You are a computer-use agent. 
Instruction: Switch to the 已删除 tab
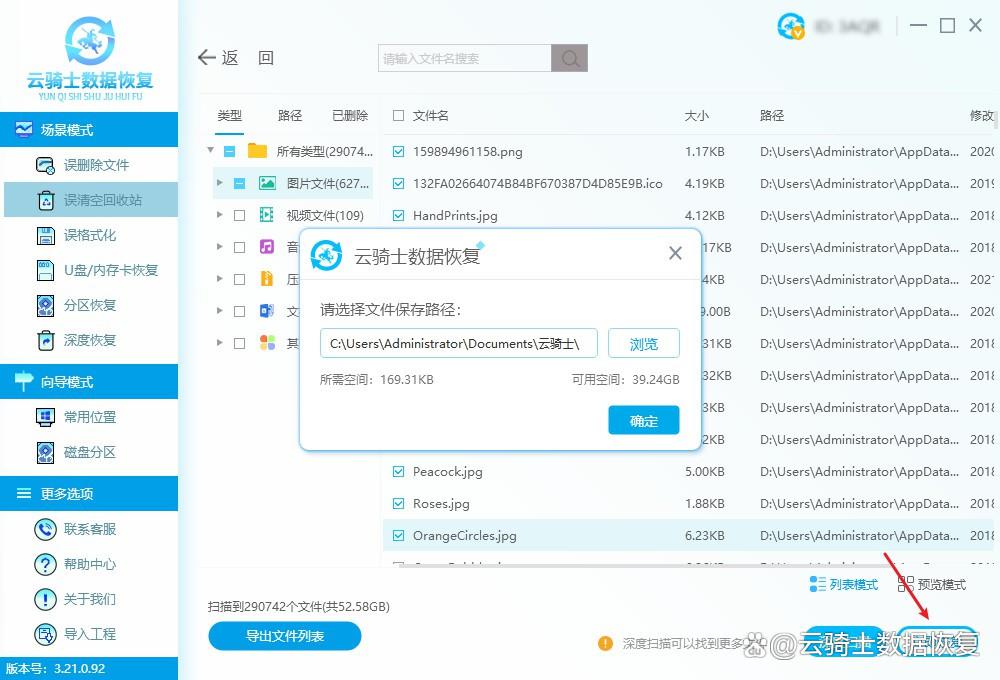pos(350,115)
